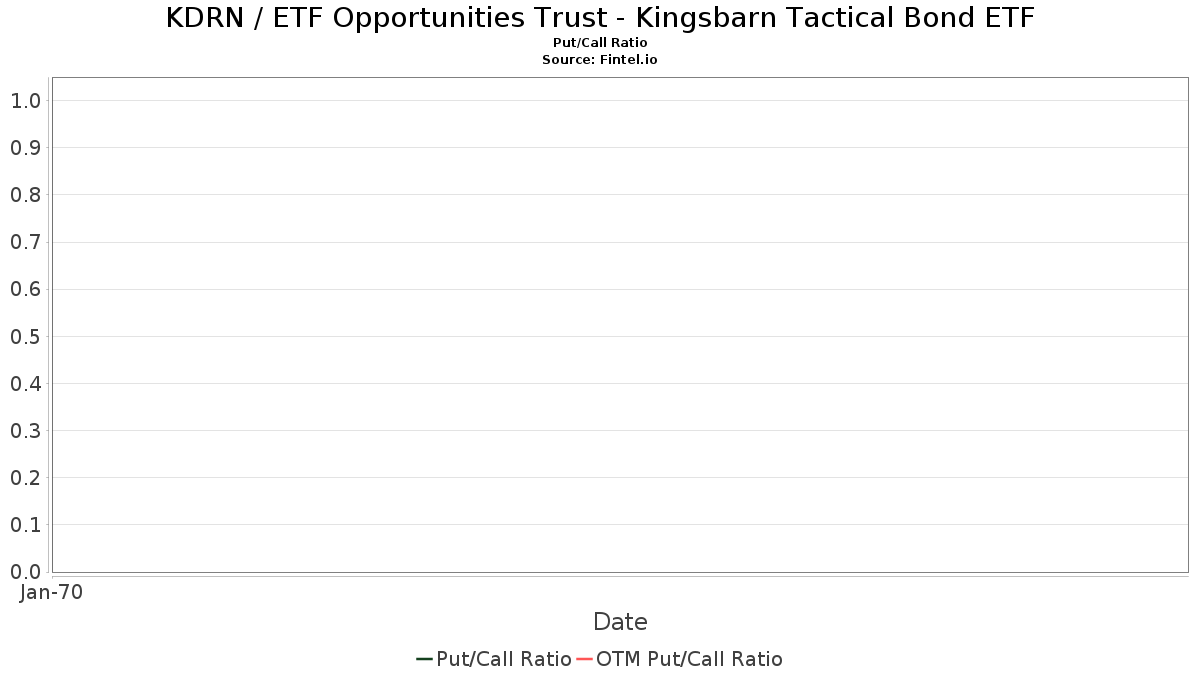
Task: Click the Put/Call Ratio subtitle under the title
Action: point(600,43)
